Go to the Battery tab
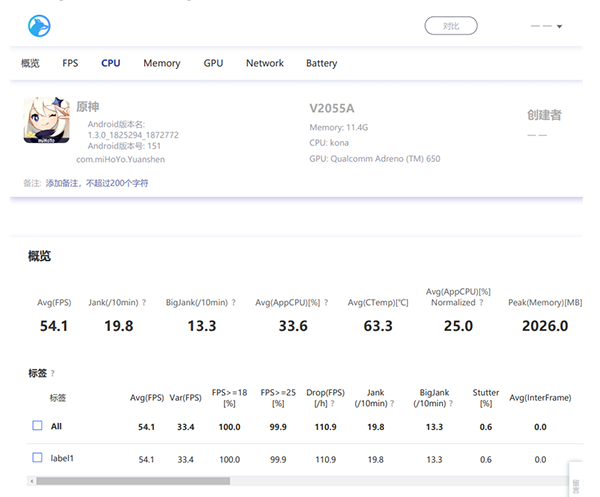 [321, 63]
